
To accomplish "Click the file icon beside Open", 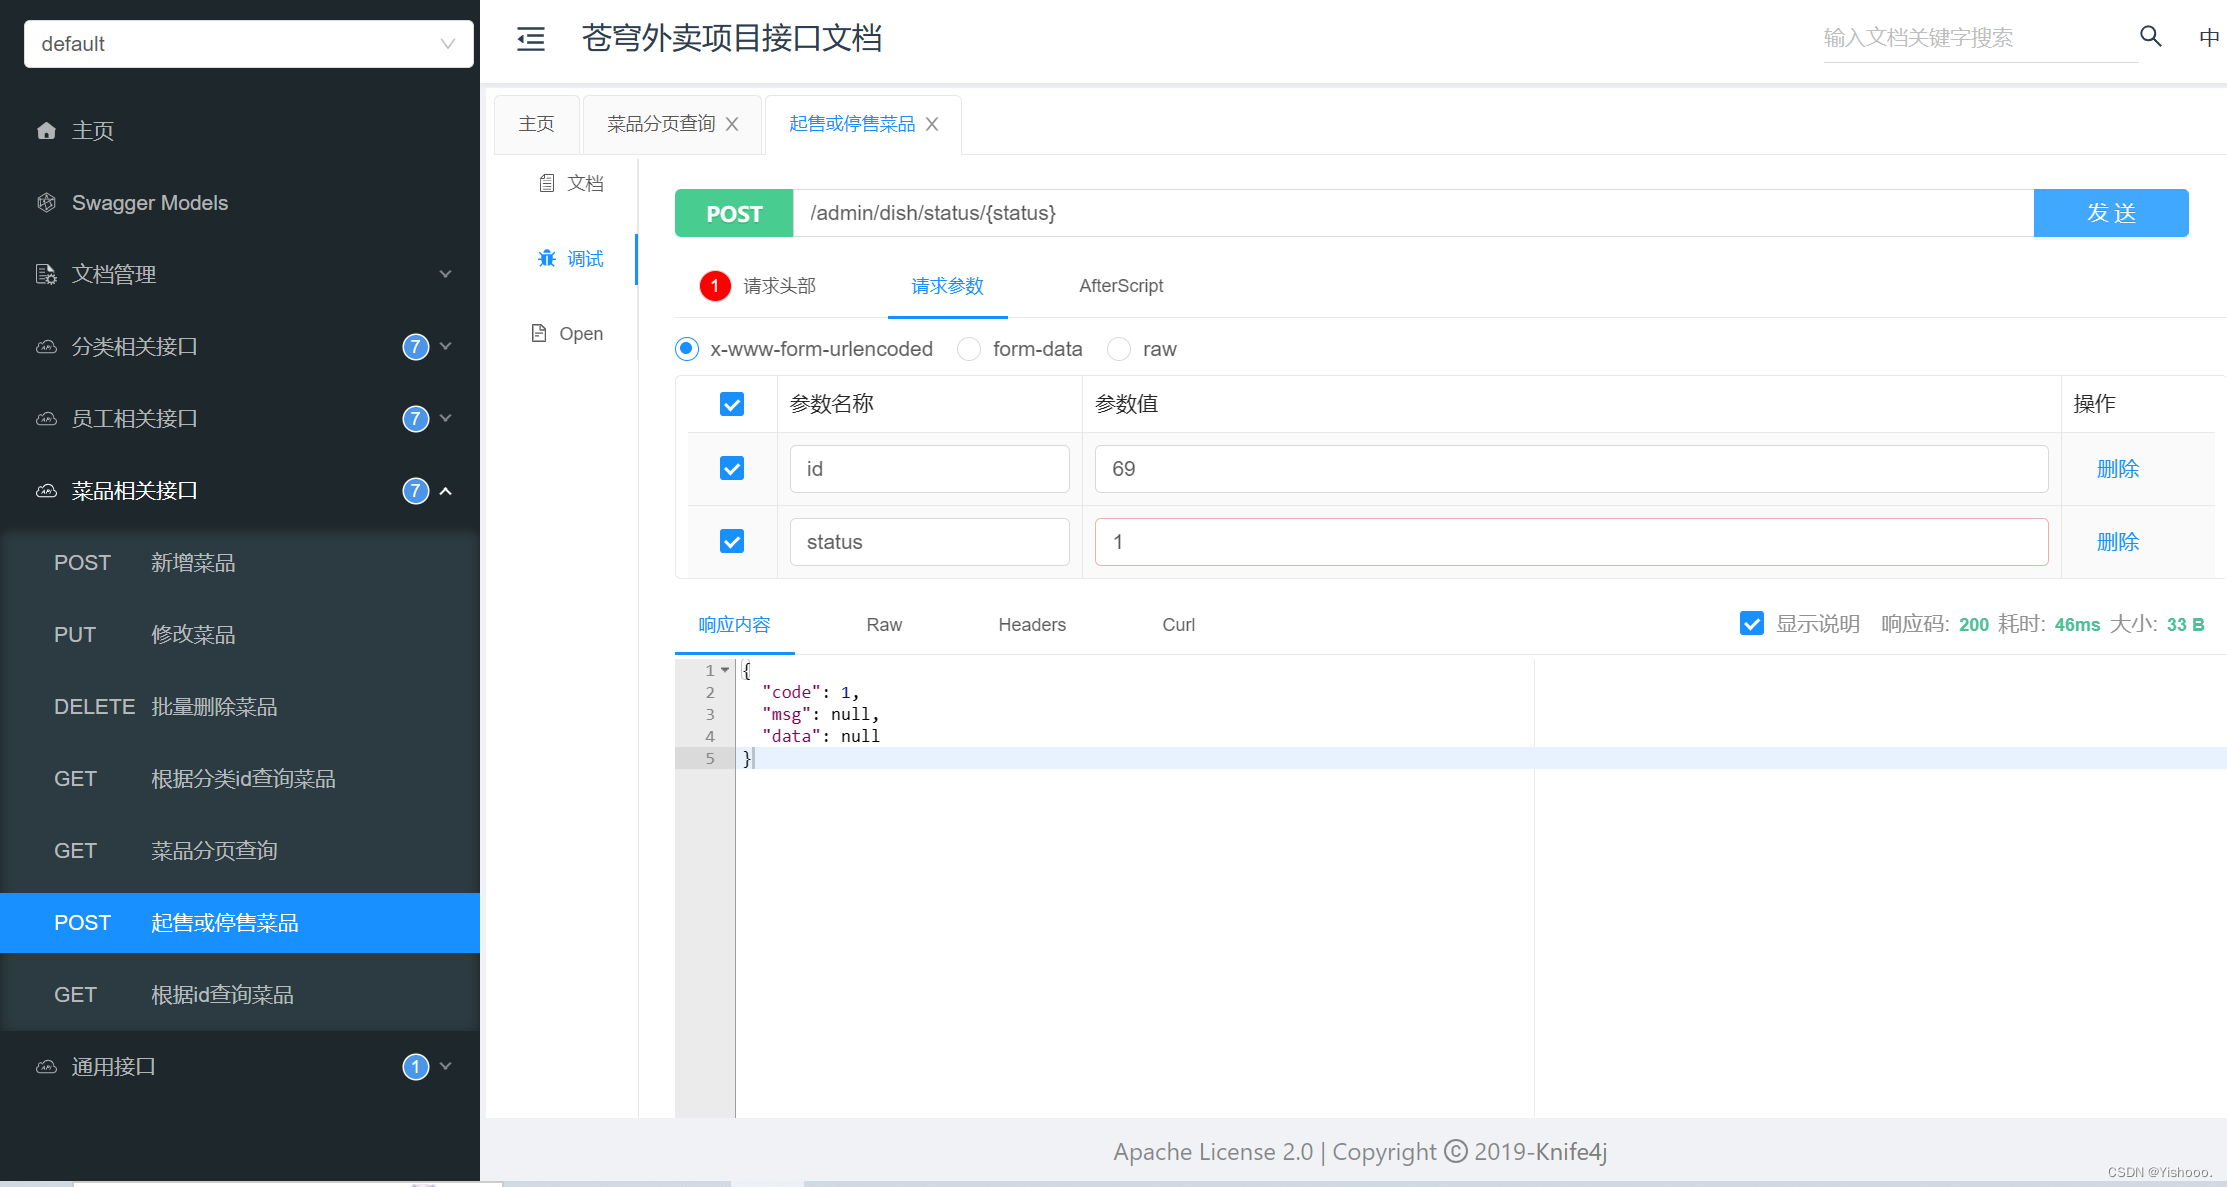I will click(539, 333).
